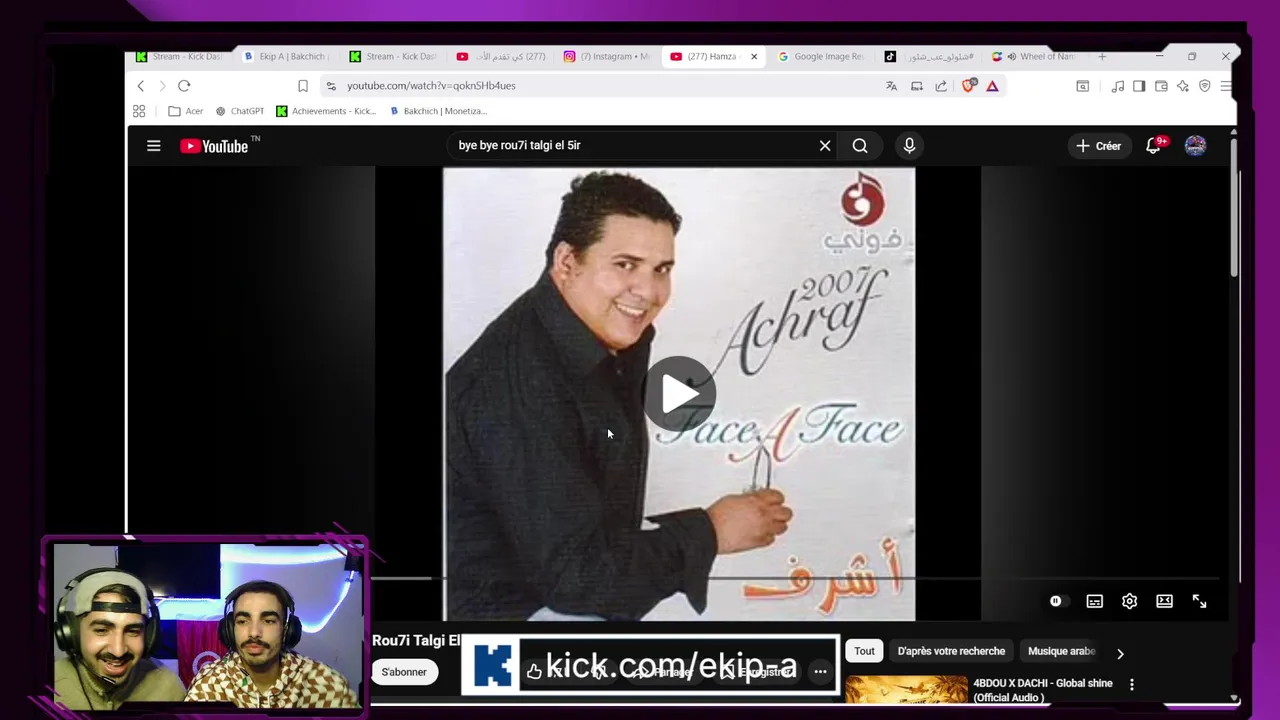Select the Tout filter chip

click(x=864, y=651)
